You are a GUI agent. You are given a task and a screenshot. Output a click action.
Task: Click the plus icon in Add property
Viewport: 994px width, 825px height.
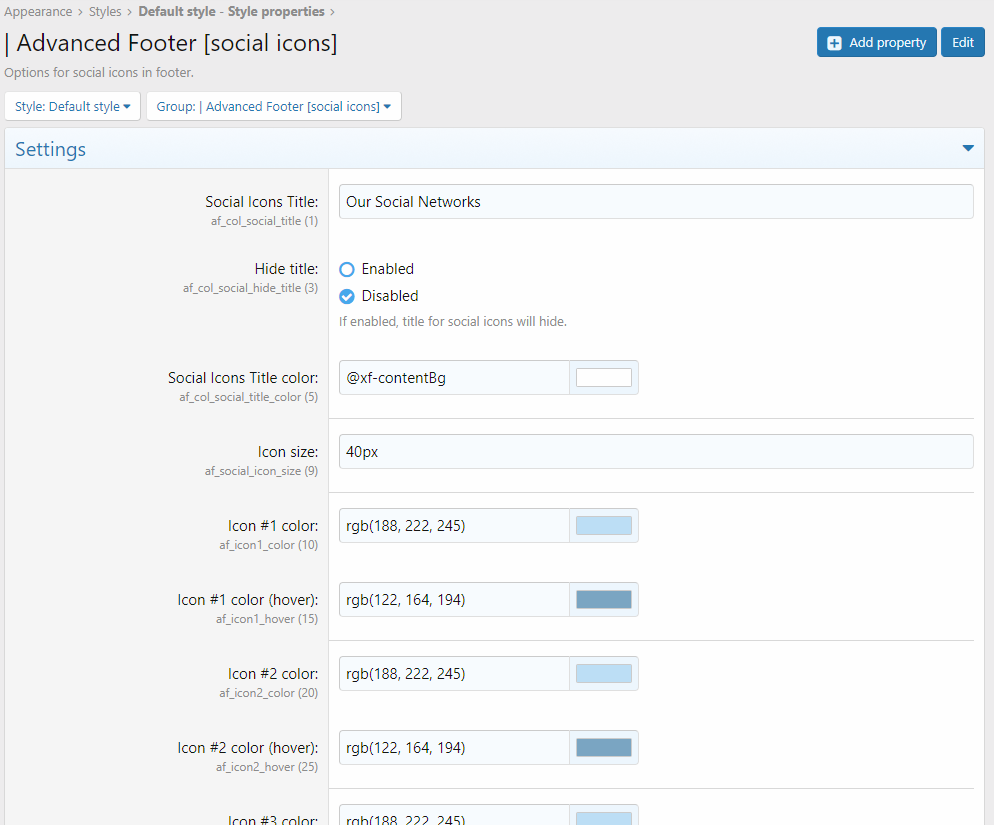click(835, 43)
